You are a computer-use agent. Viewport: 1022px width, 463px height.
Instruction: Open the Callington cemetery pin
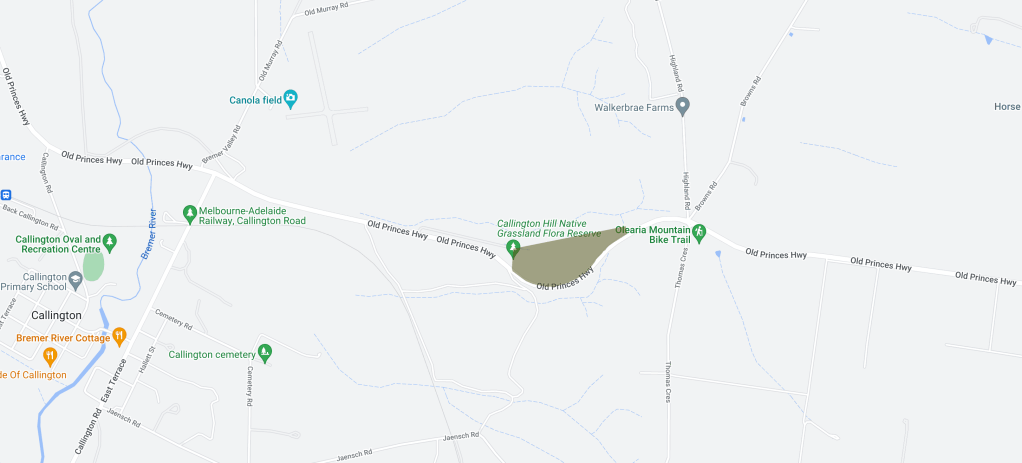pos(264,353)
